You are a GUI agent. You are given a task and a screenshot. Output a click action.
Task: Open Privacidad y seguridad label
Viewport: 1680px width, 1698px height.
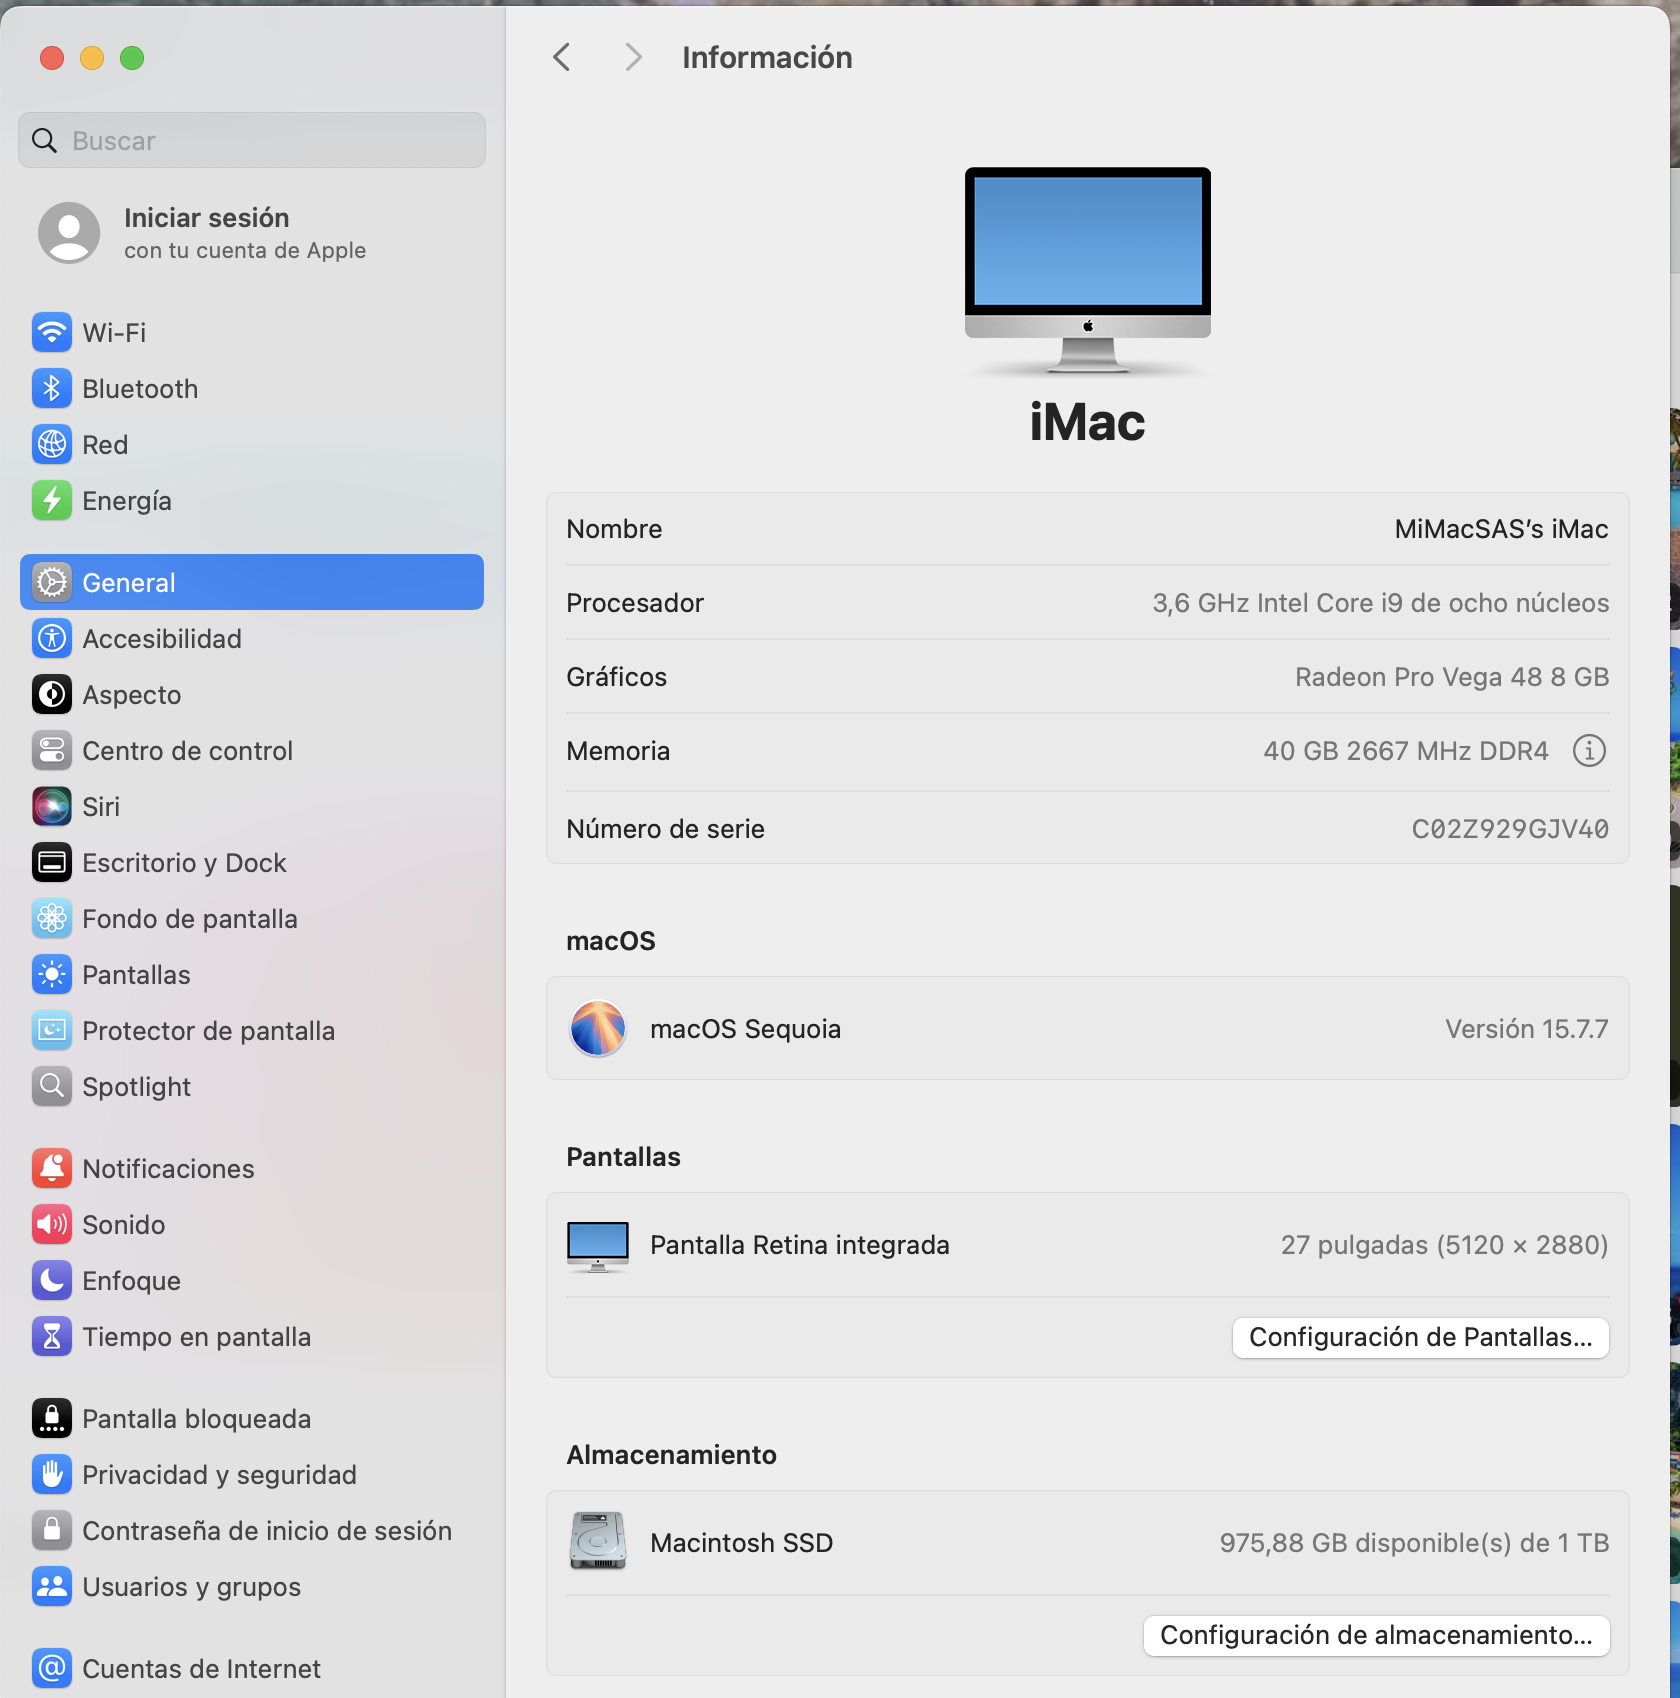(x=219, y=1475)
